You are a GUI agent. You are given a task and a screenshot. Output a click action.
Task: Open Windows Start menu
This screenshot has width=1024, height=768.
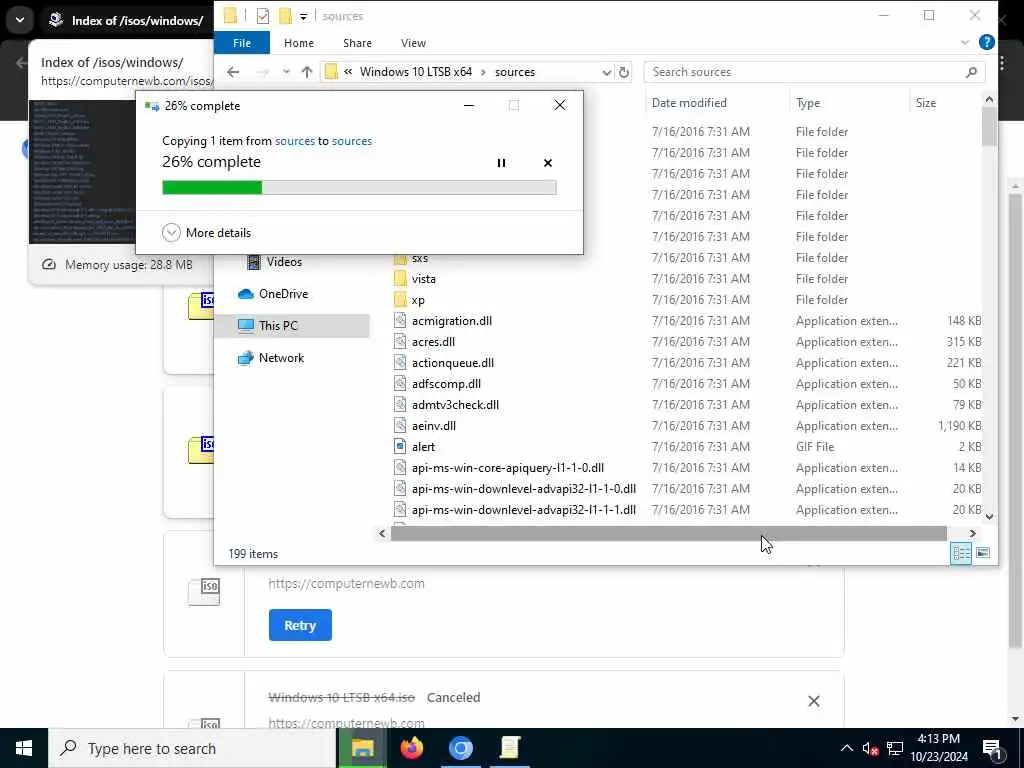tap(24, 748)
